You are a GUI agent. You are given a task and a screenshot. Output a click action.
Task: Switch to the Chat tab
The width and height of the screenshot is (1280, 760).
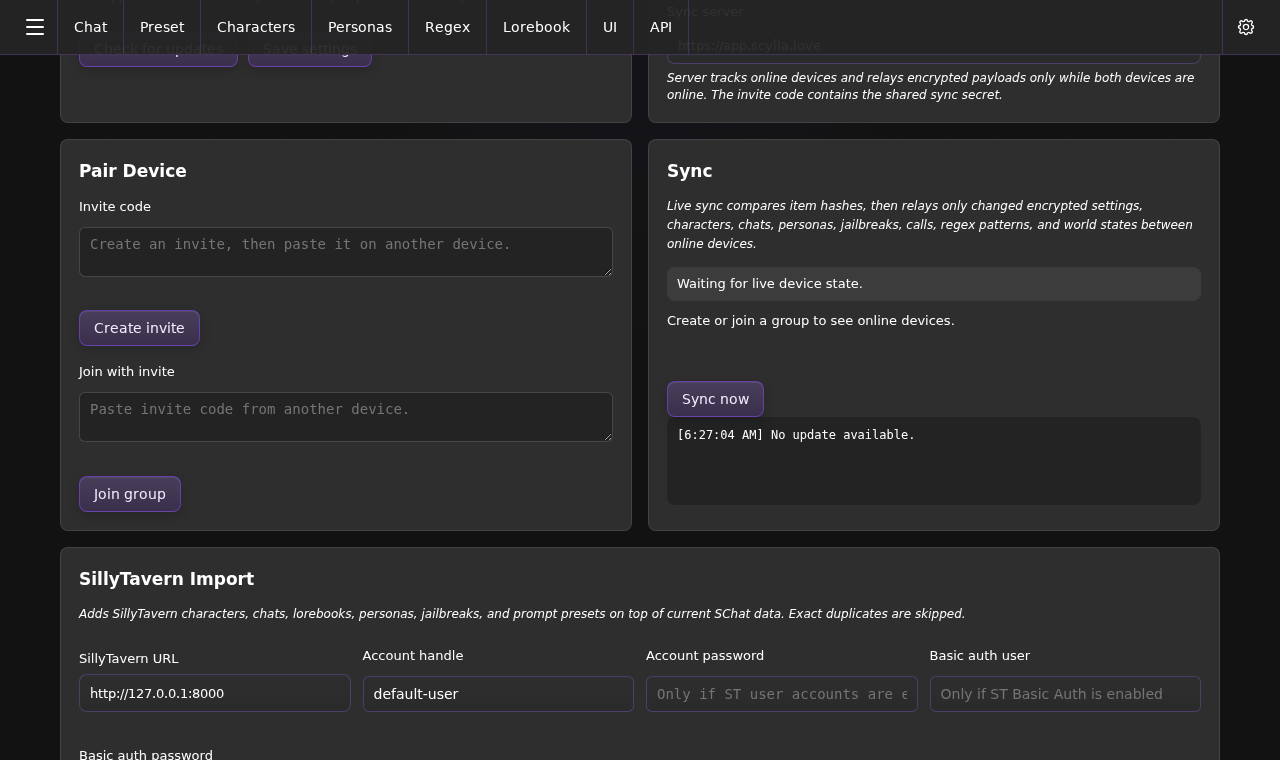pyautogui.click(x=90, y=27)
